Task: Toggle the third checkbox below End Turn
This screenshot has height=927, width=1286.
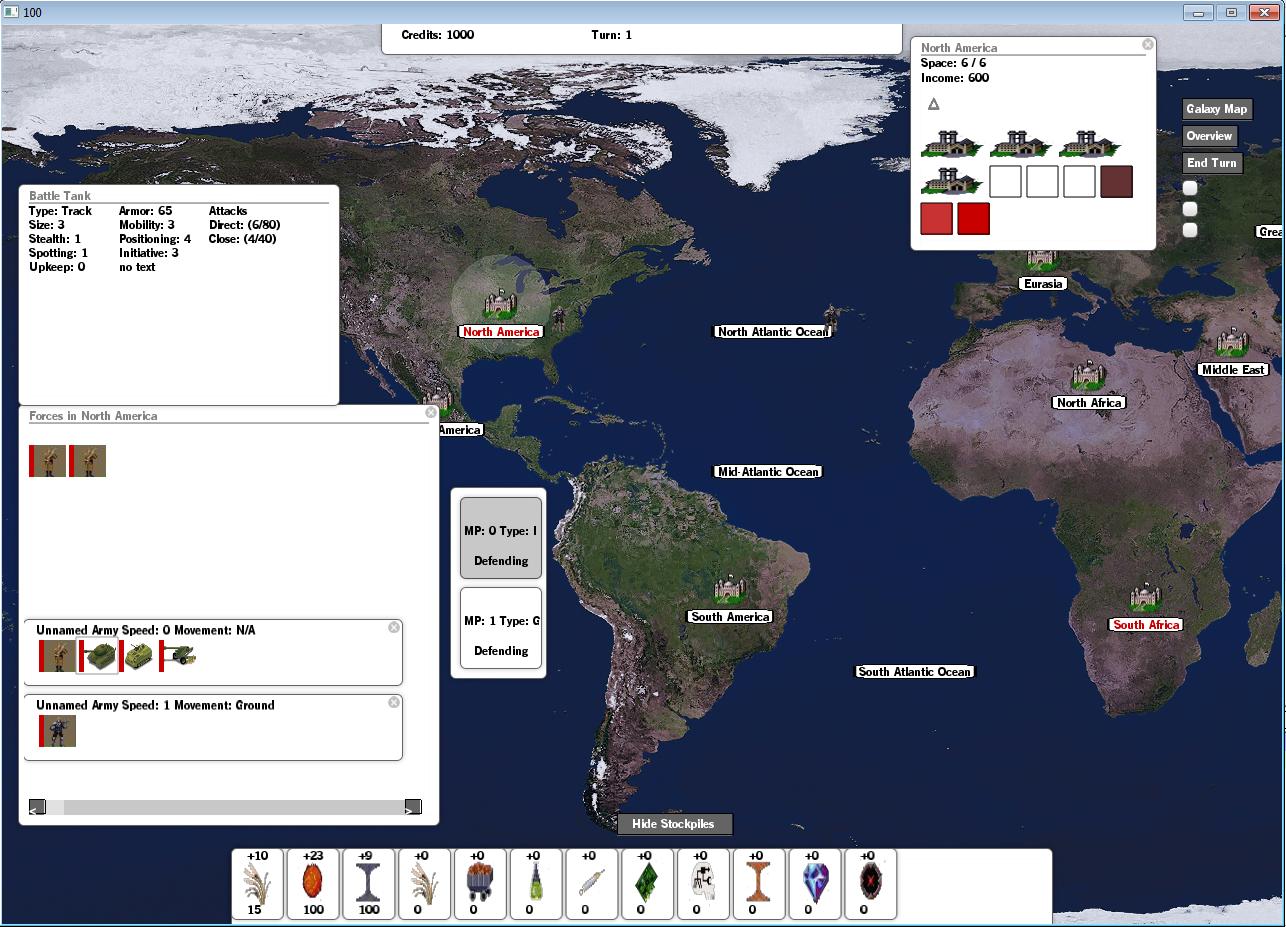Action: [x=1190, y=230]
